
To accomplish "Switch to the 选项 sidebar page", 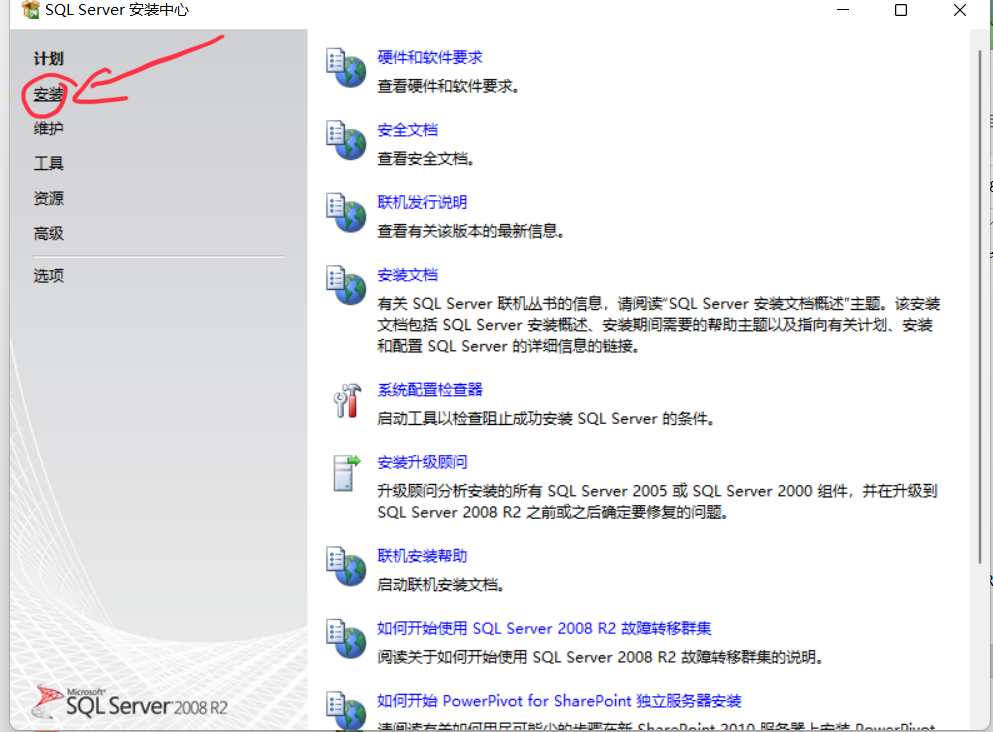I will (x=49, y=275).
